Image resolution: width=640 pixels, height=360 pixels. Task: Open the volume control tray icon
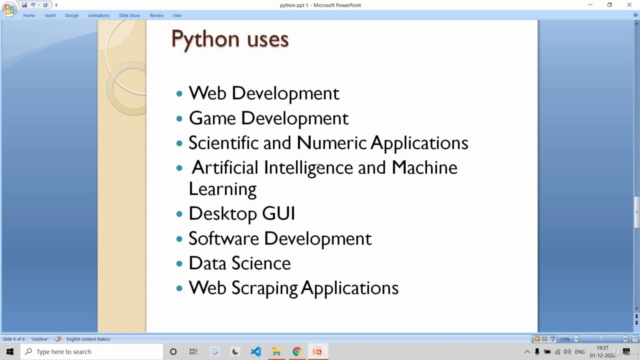point(567,351)
